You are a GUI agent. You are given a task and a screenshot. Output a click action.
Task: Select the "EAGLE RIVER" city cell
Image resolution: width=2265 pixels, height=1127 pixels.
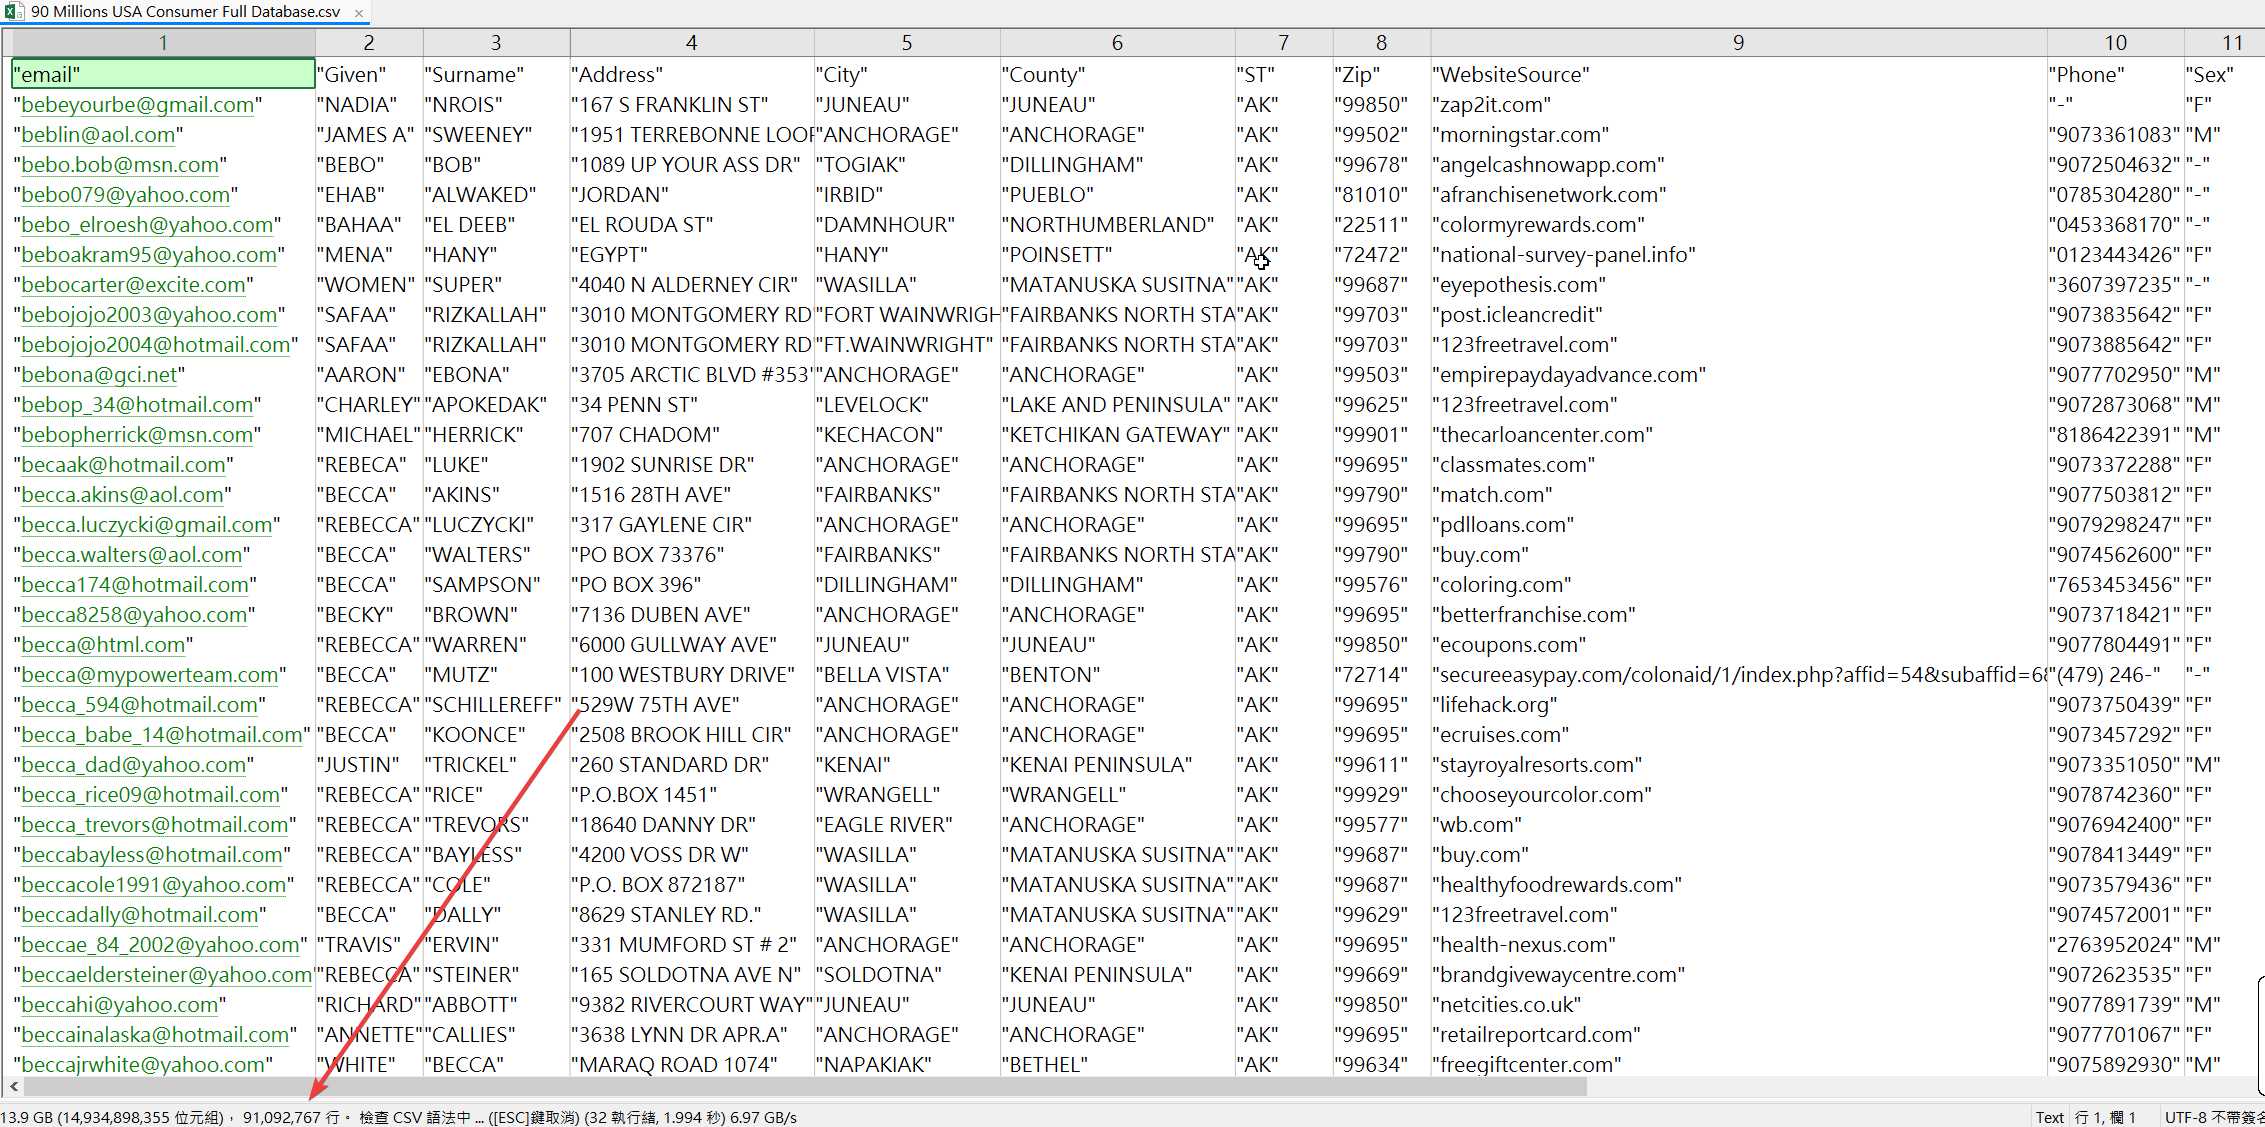(907, 825)
